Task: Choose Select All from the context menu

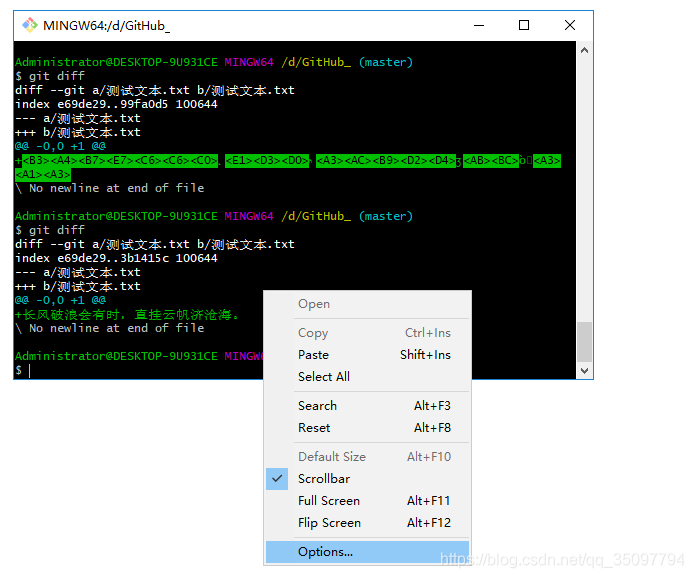Action: point(367,377)
